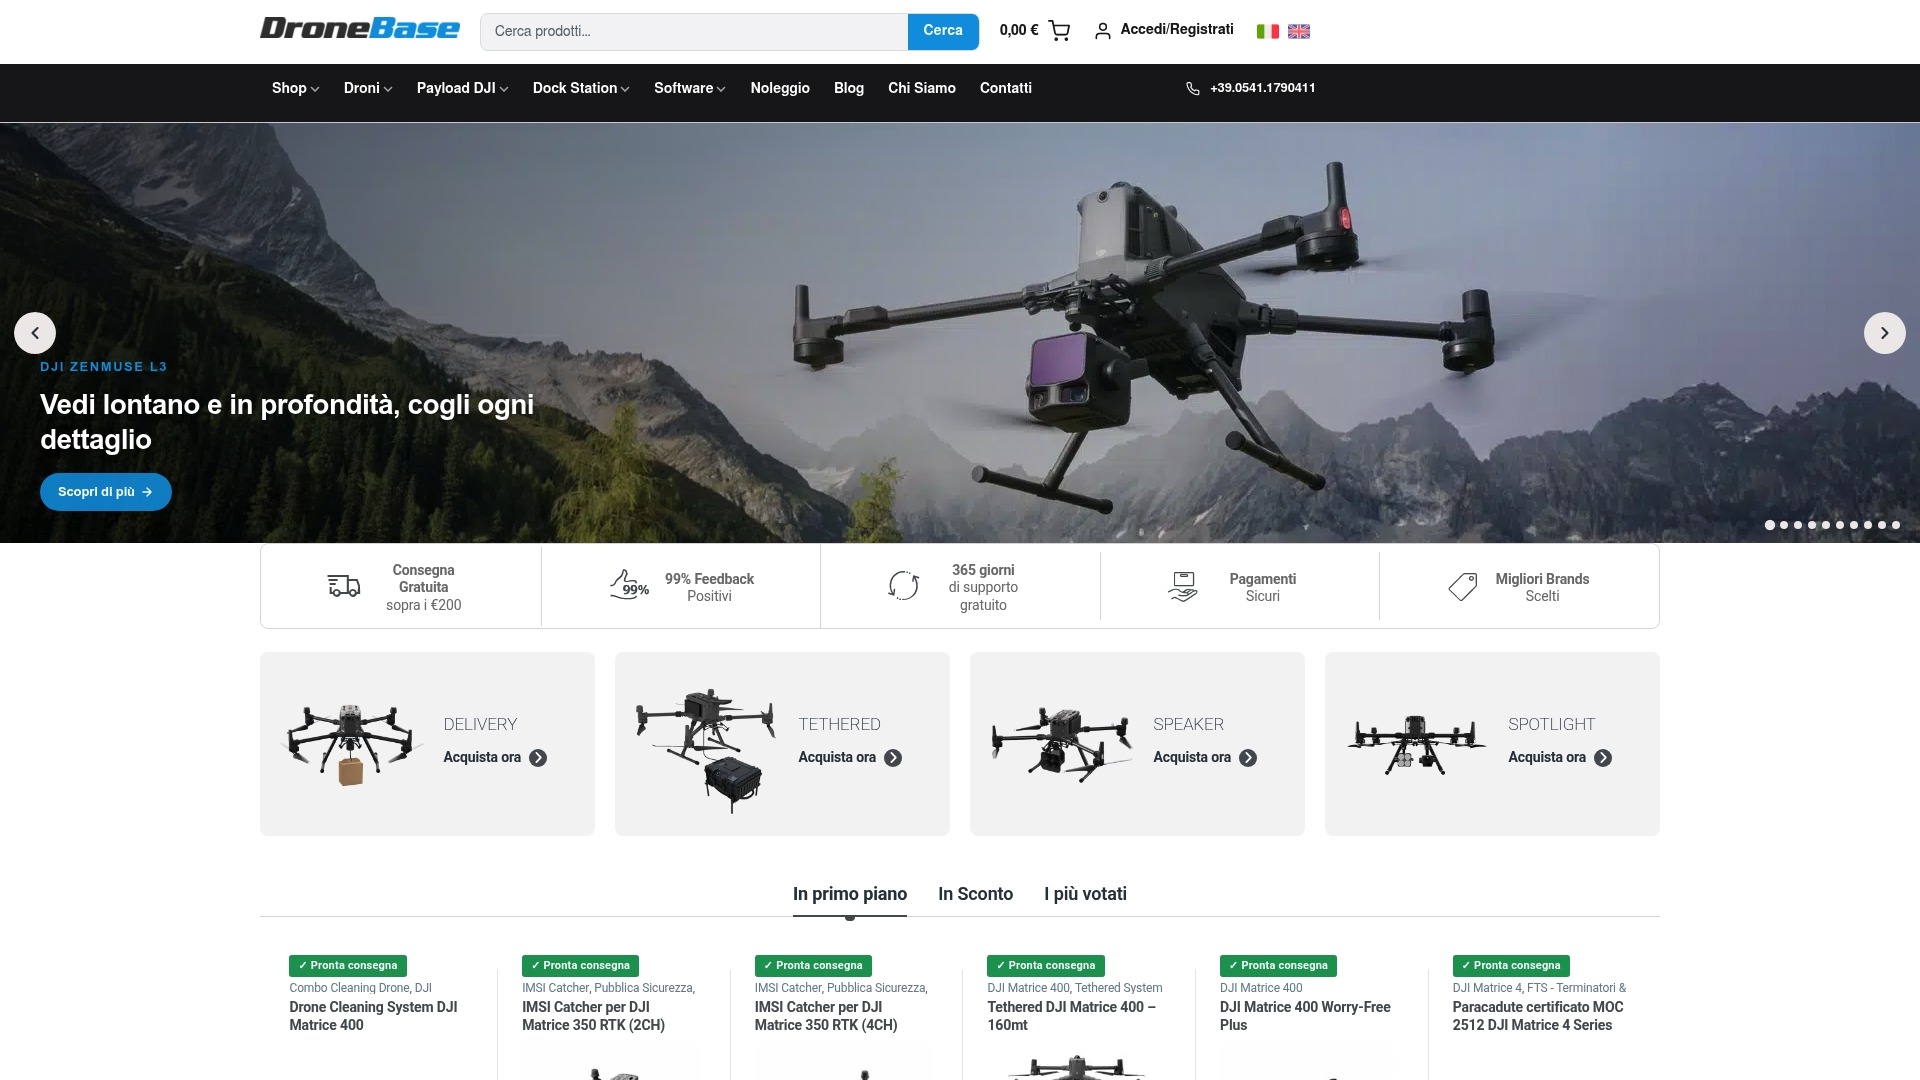The height and width of the screenshot is (1080, 1920).
Task: Click the Speaker Acquista ora link
Action: (1192, 758)
